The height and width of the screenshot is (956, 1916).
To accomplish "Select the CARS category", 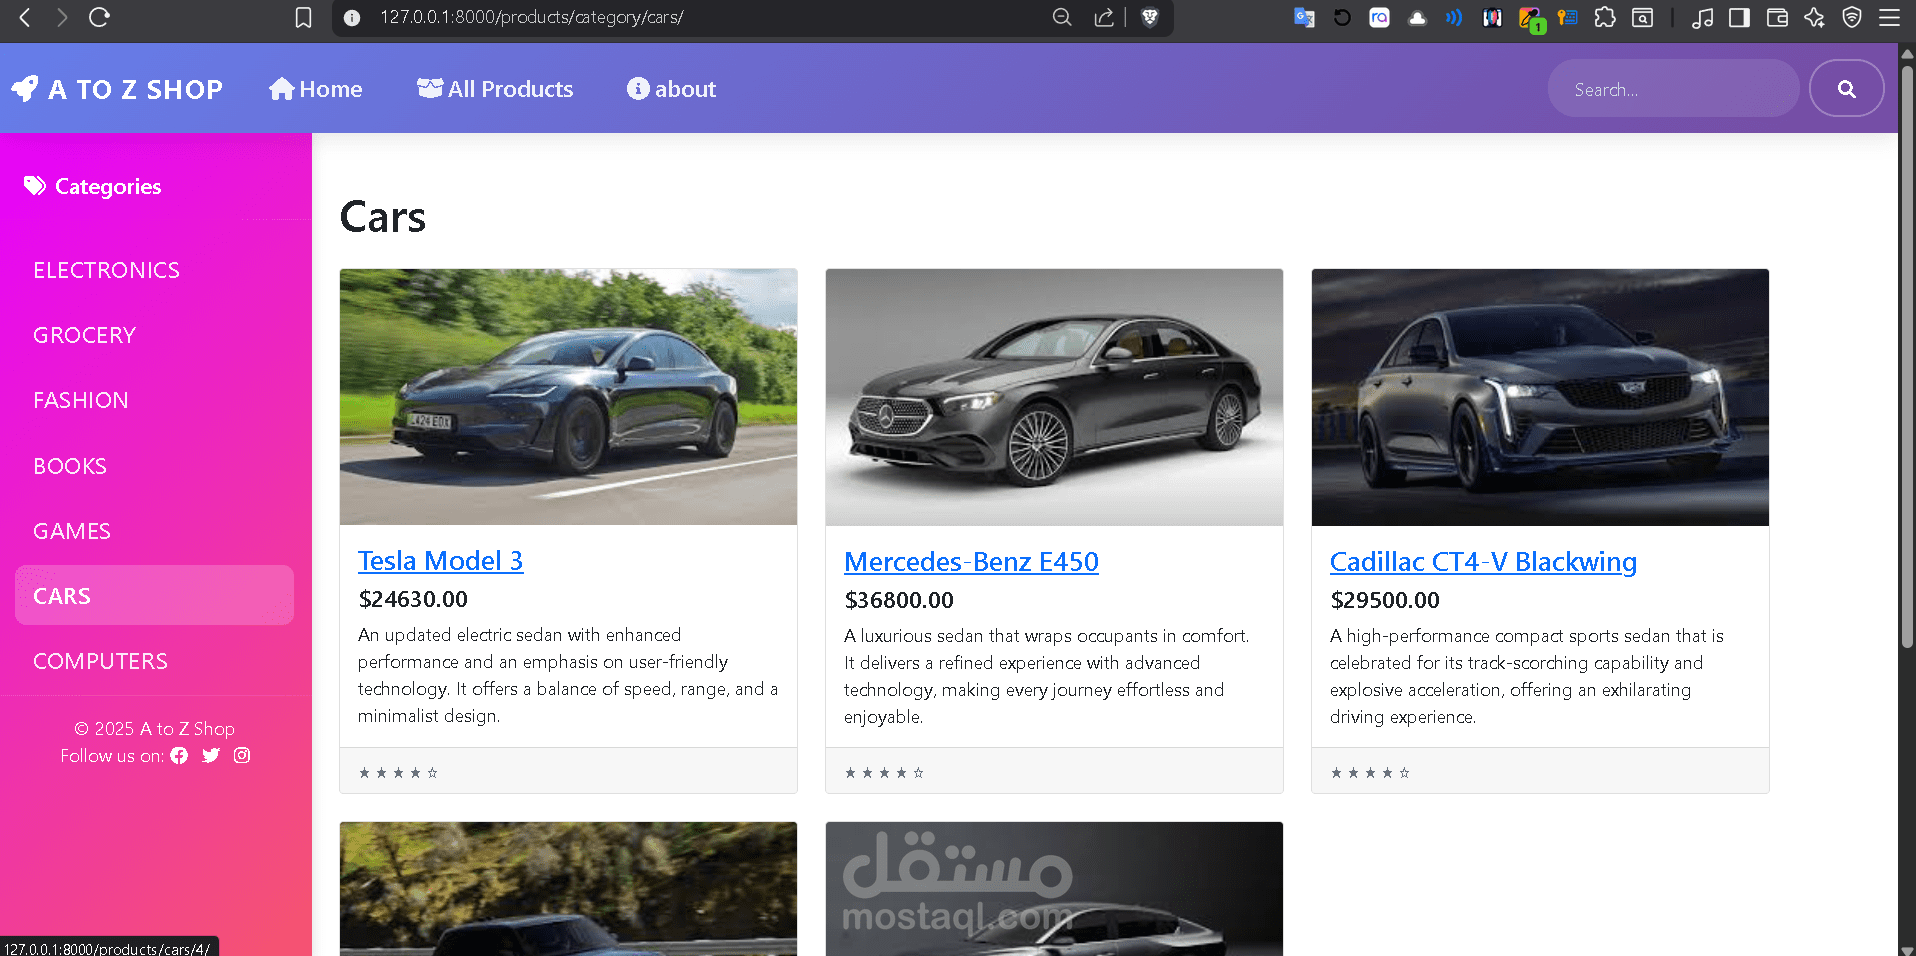I will click(154, 596).
